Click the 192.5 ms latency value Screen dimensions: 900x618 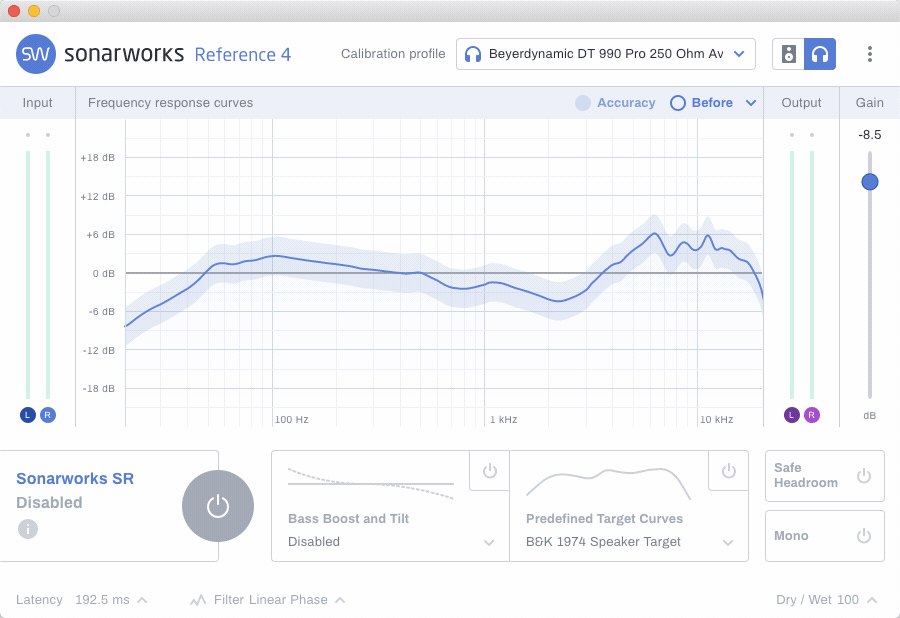[102, 600]
